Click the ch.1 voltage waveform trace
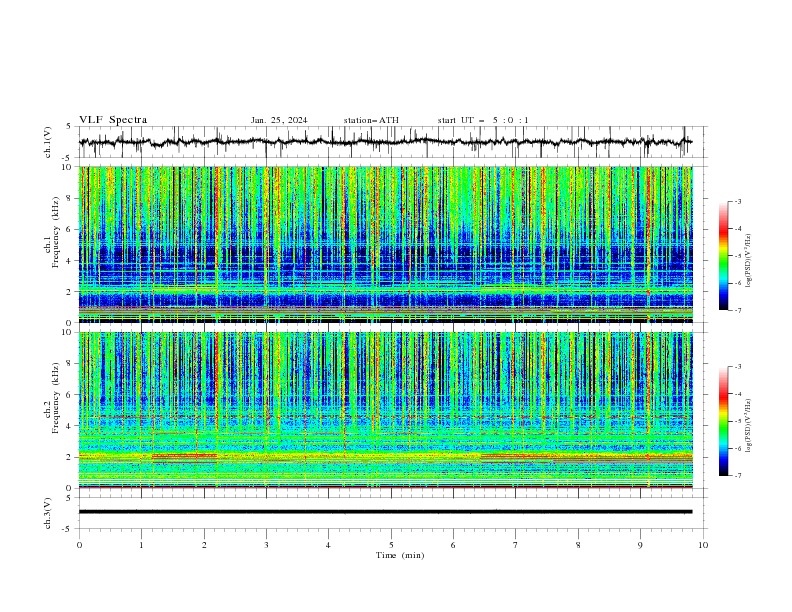Screen dimensions: 792x612 click(x=385, y=142)
